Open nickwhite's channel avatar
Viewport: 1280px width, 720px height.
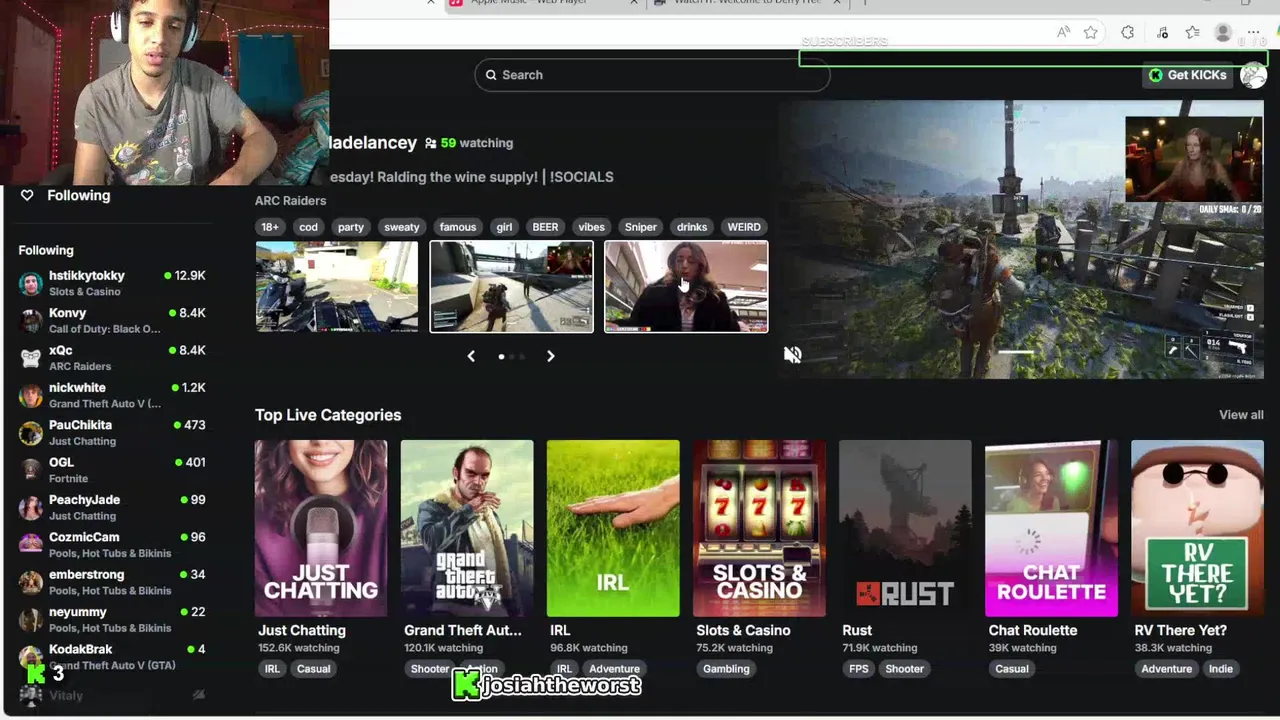[x=31, y=395]
